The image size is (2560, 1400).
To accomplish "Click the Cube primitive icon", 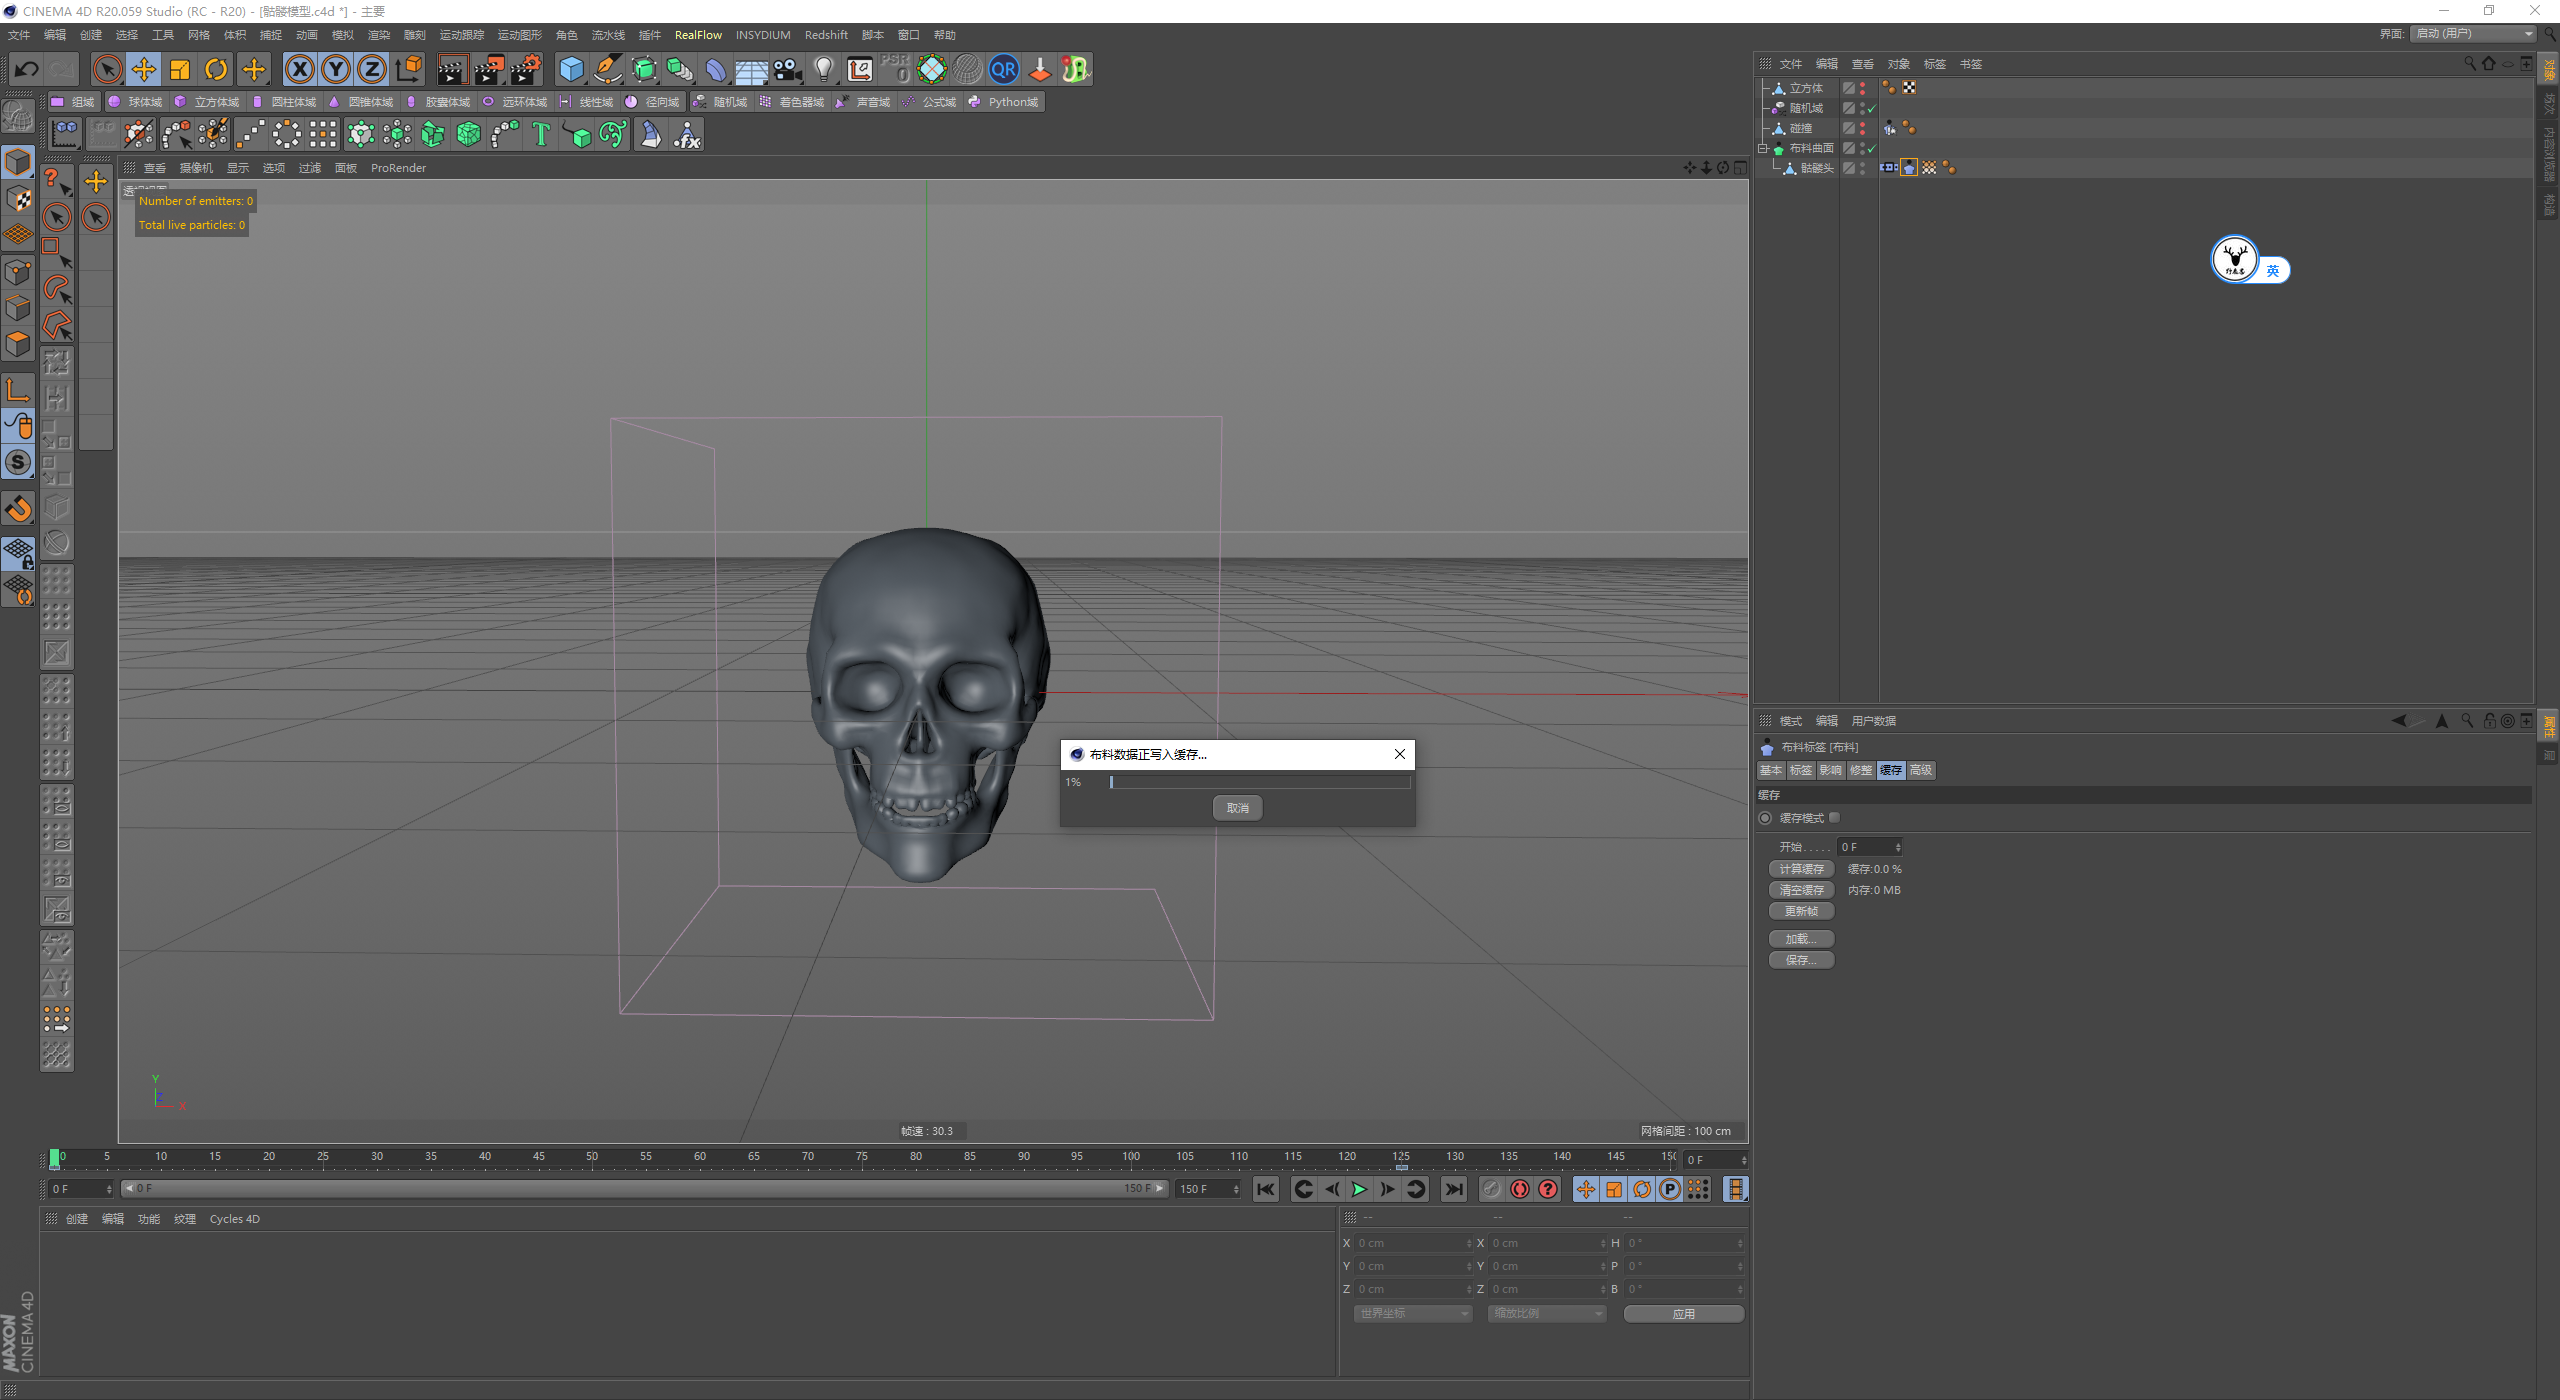I will click(571, 69).
